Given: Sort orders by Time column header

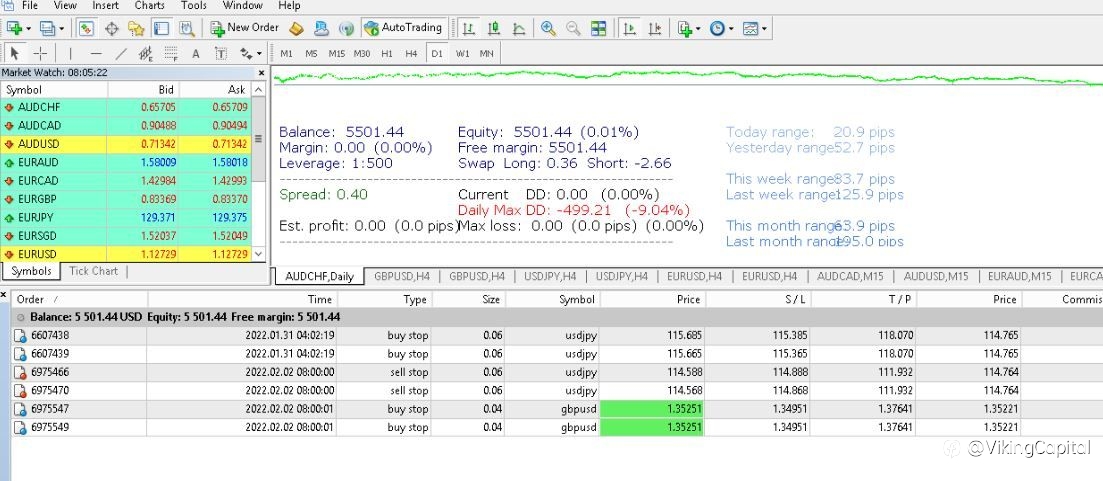Looking at the screenshot, I should tap(243, 299).
